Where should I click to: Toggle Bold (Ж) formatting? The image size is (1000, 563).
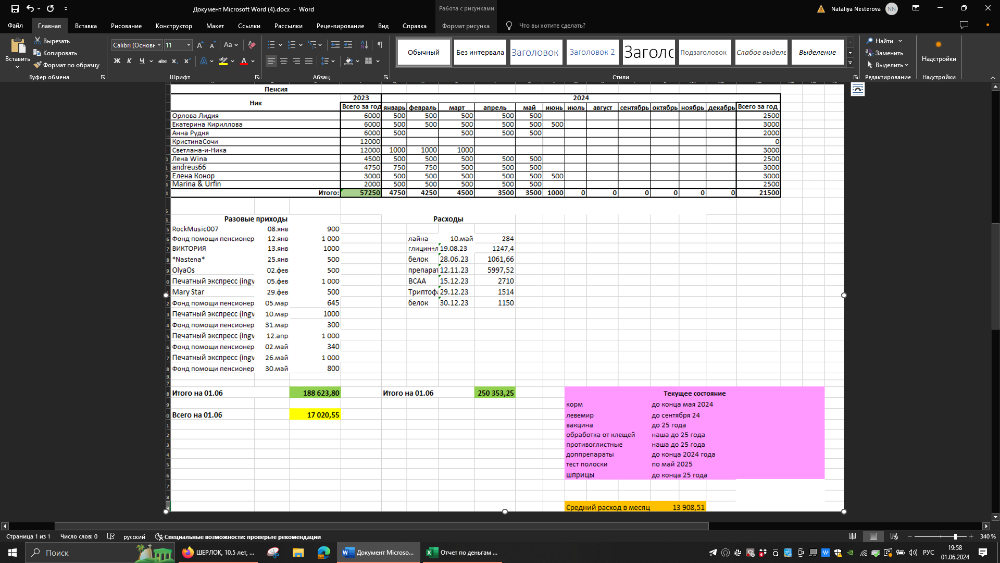coord(117,62)
